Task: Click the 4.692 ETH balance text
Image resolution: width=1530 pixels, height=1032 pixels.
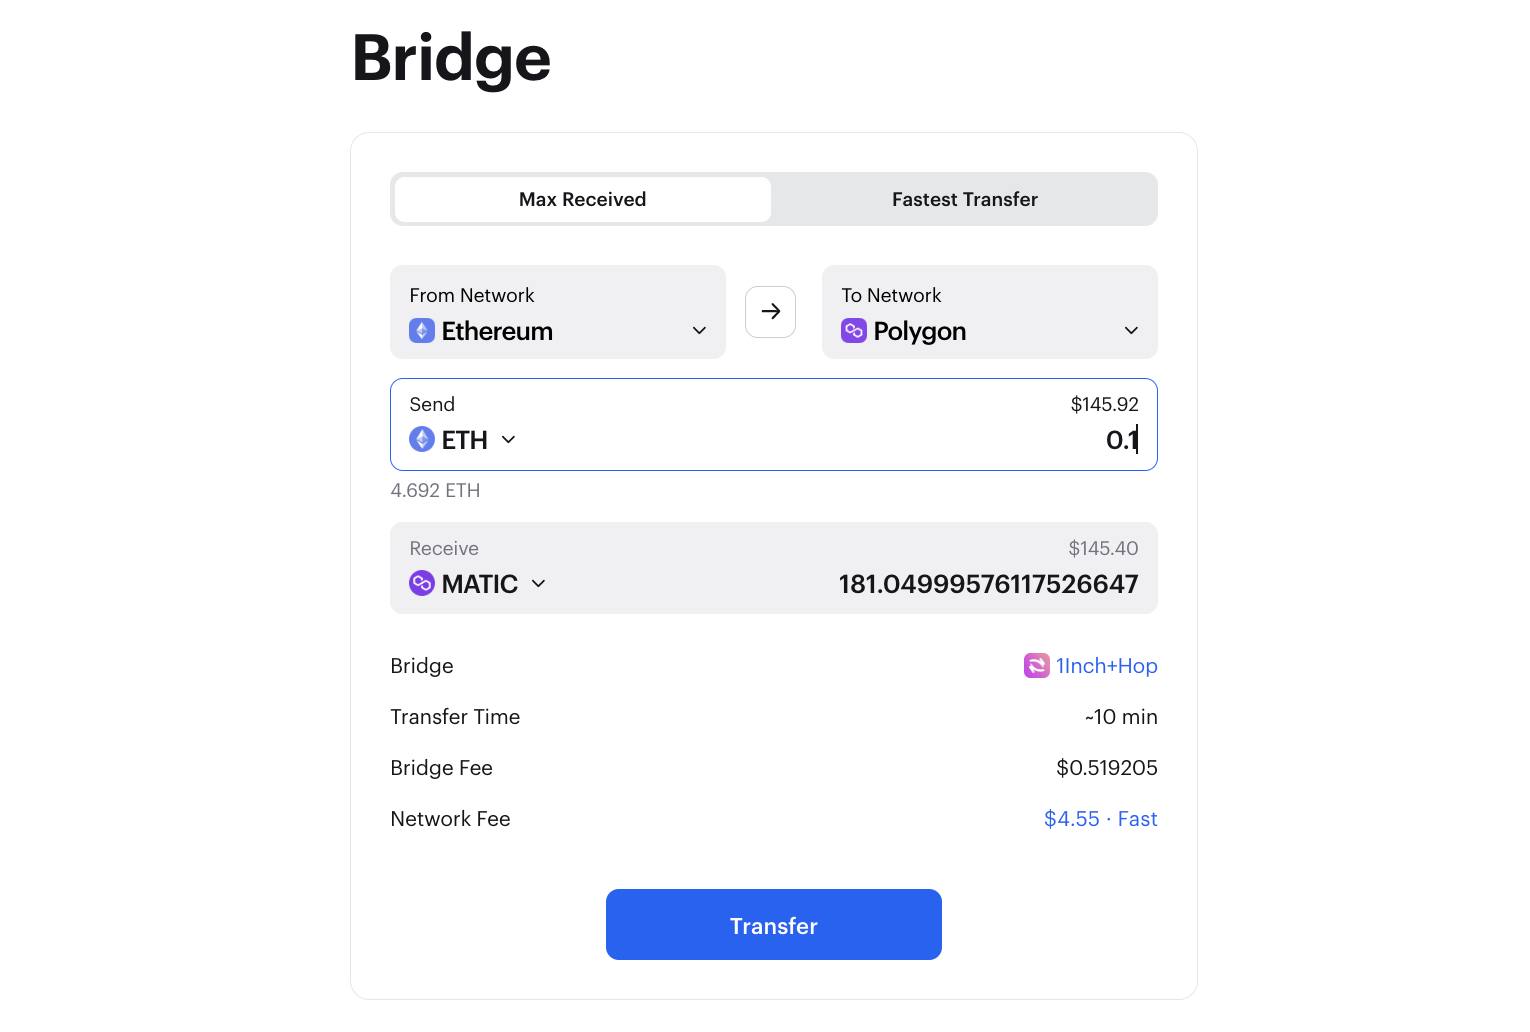Action: (x=435, y=490)
